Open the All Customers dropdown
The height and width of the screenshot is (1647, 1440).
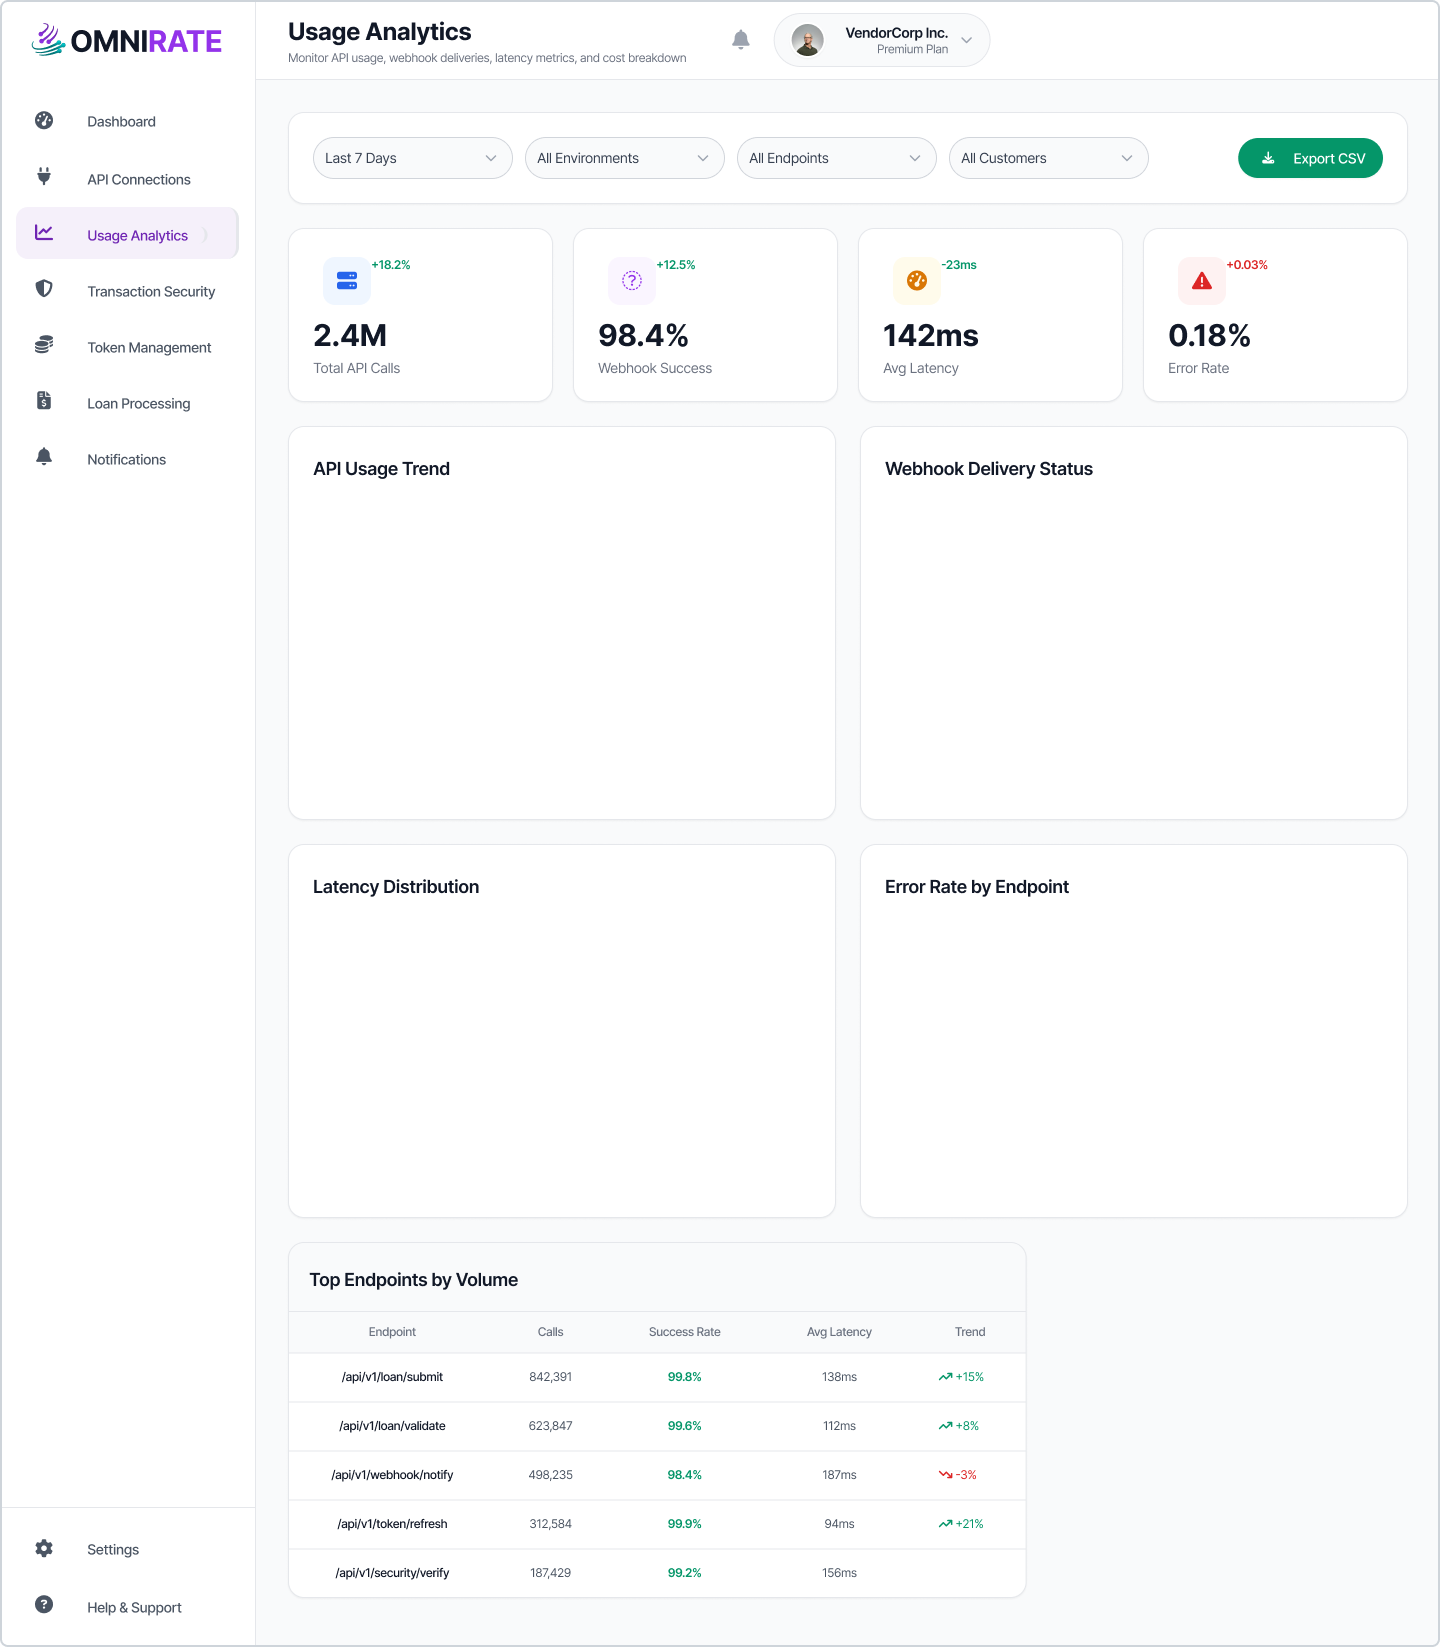pyautogui.click(x=1049, y=158)
